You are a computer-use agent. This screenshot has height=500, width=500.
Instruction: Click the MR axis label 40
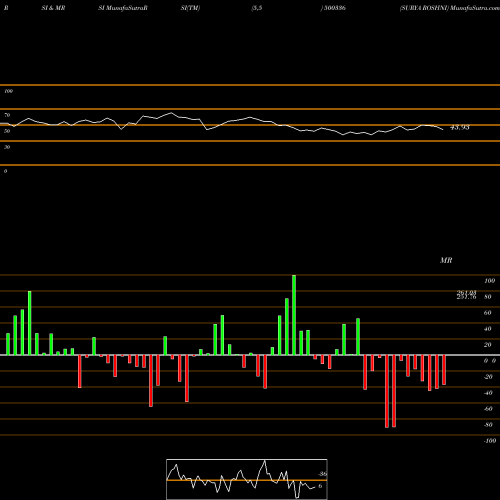coord(487,329)
